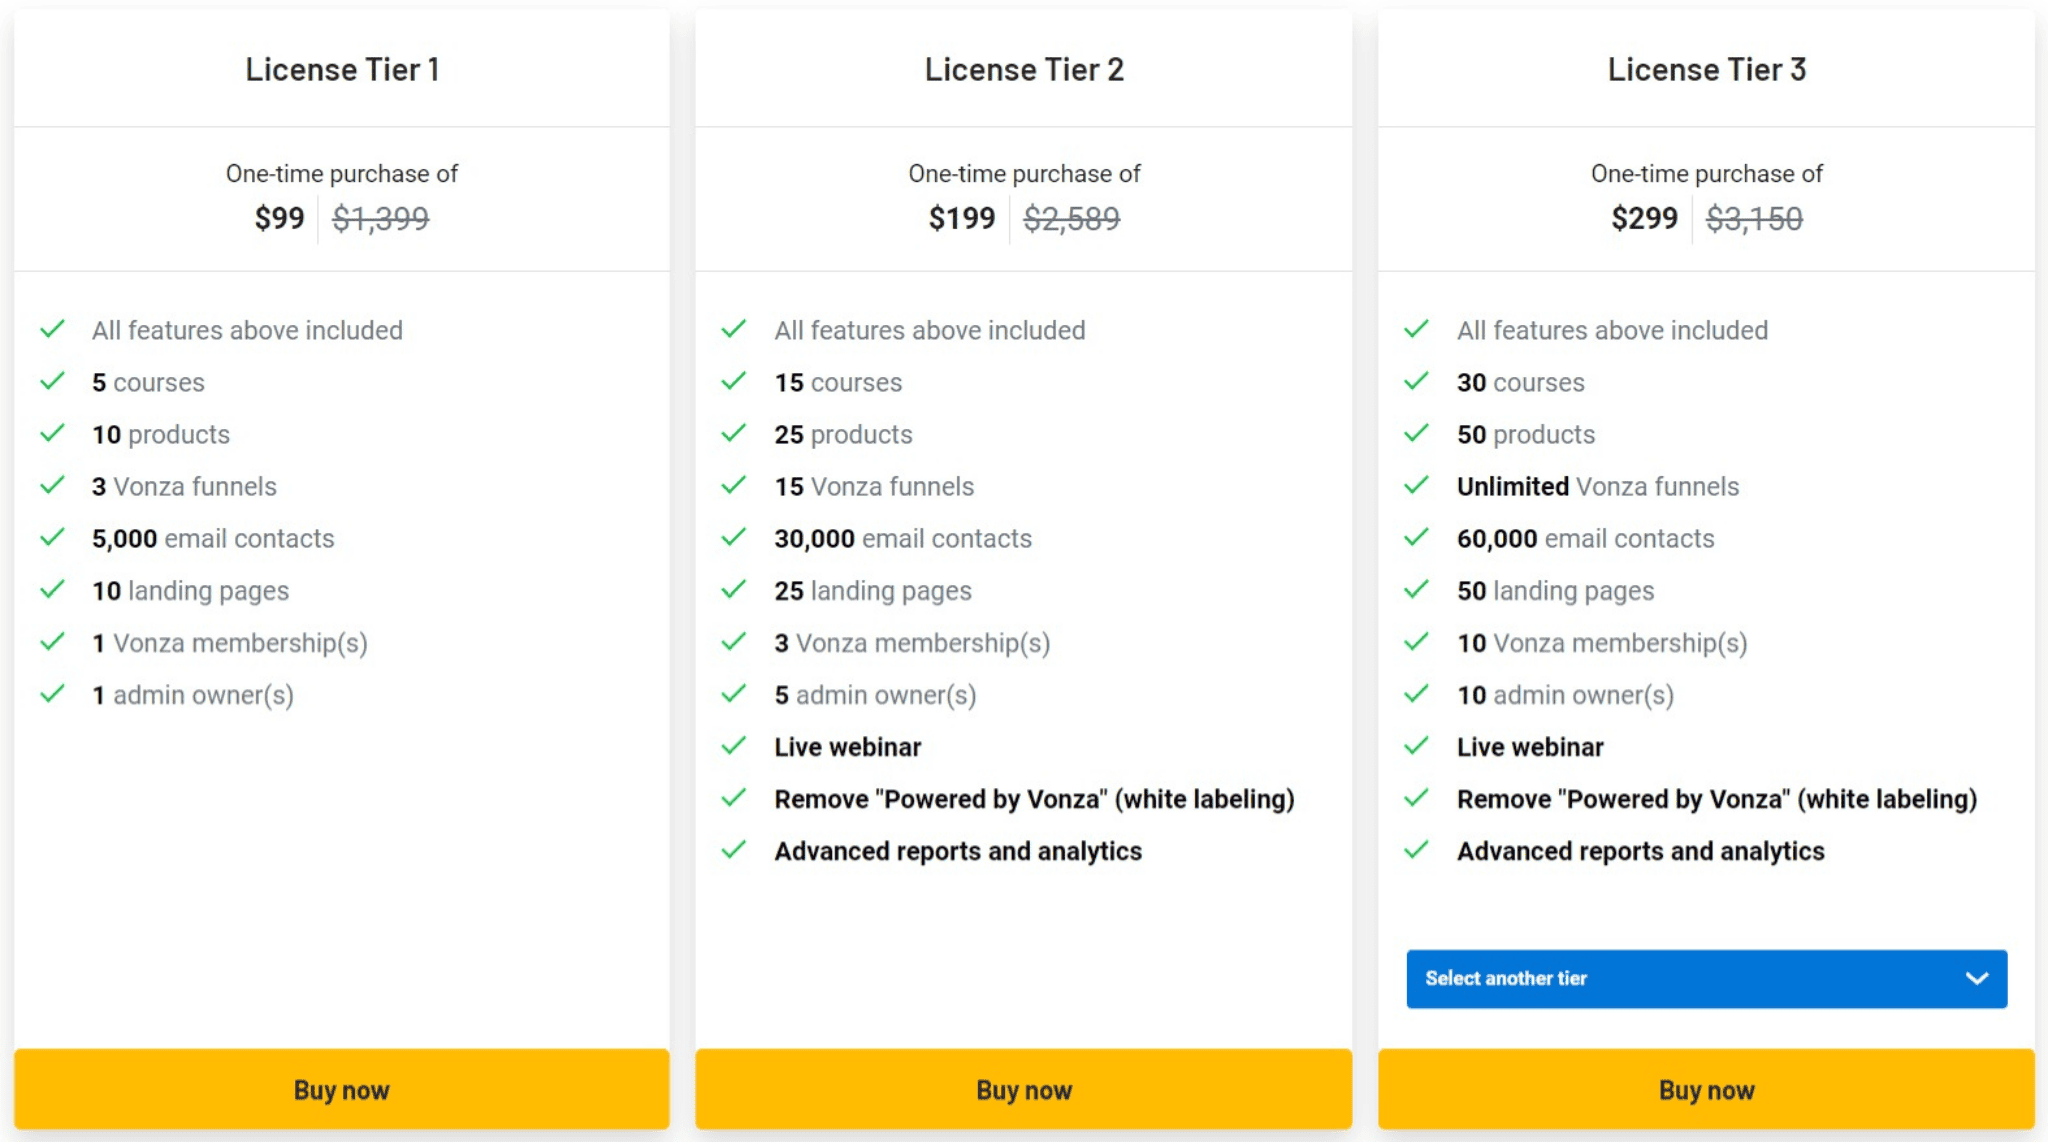Click the crossed-out $2,589 price
2048x1142 pixels.
pyautogui.click(x=1071, y=218)
